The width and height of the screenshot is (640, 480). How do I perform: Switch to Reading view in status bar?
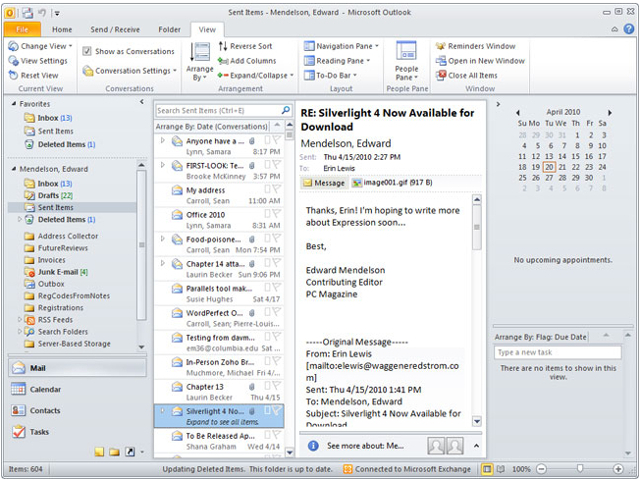tap(501, 469)
